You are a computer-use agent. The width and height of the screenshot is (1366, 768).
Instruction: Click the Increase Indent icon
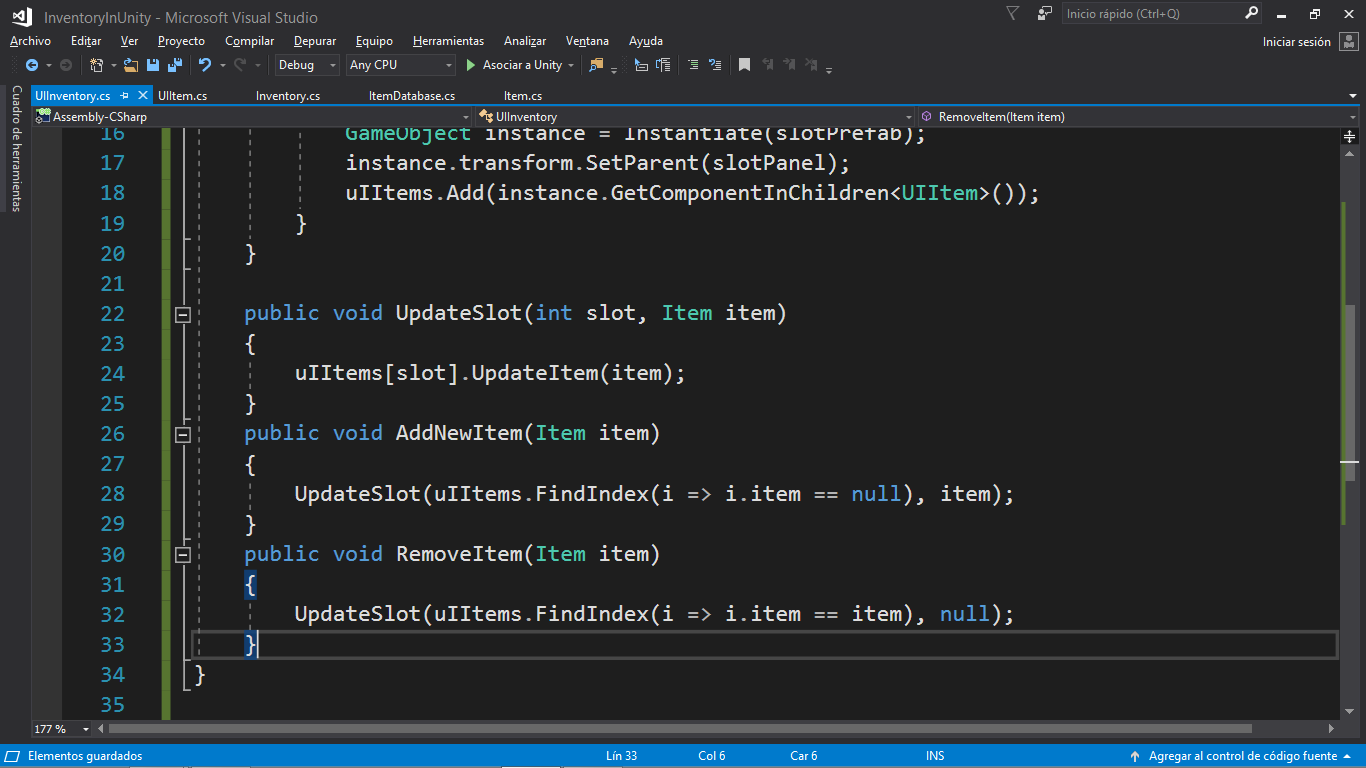(663, 65)
